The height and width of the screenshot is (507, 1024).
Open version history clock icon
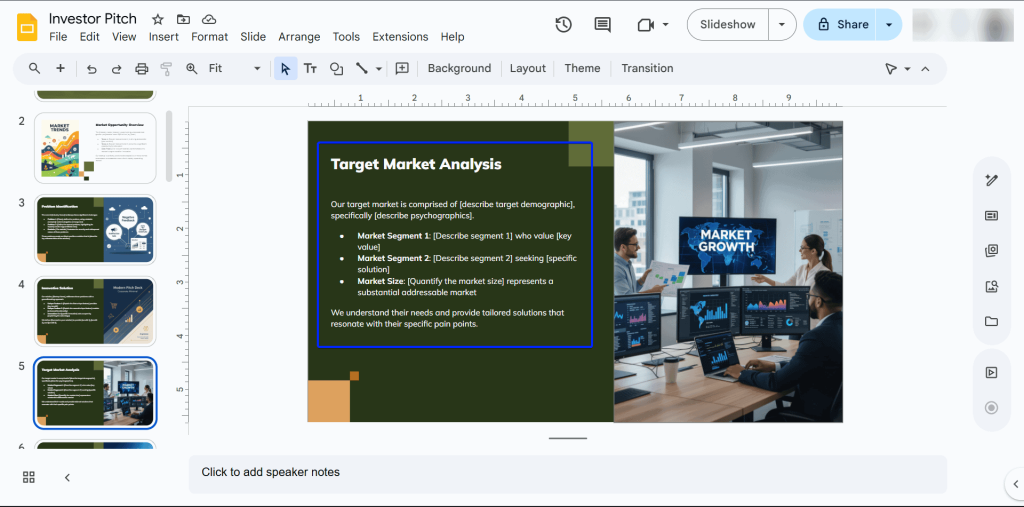[563, 25]
